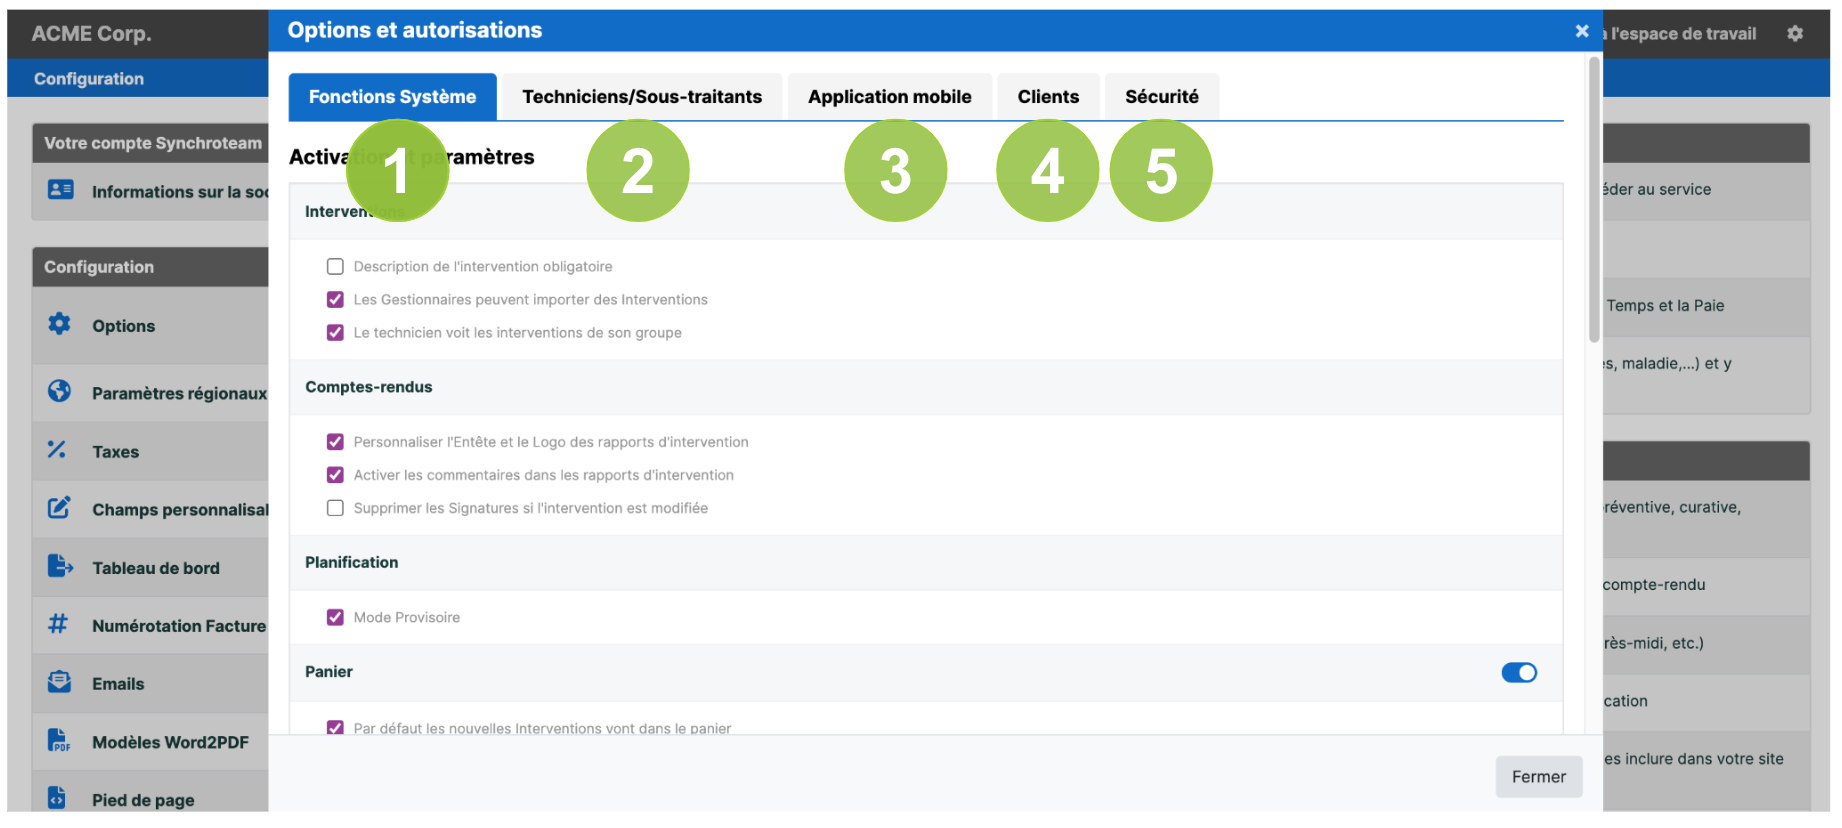The height and width of the screenshot is (828, 1842).
Task: Open Numérotation Facture link
Action: click(179, 626)
